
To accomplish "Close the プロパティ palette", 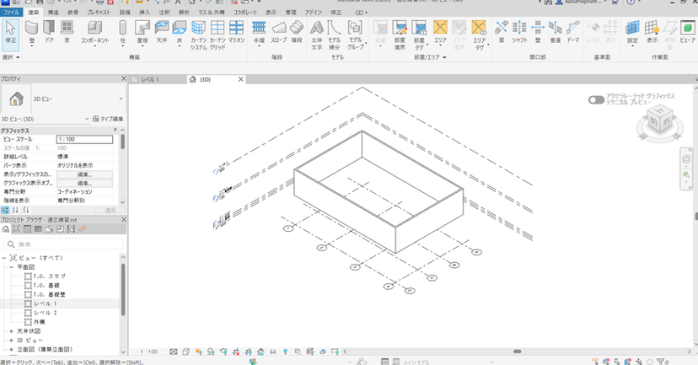I will 124,78.
